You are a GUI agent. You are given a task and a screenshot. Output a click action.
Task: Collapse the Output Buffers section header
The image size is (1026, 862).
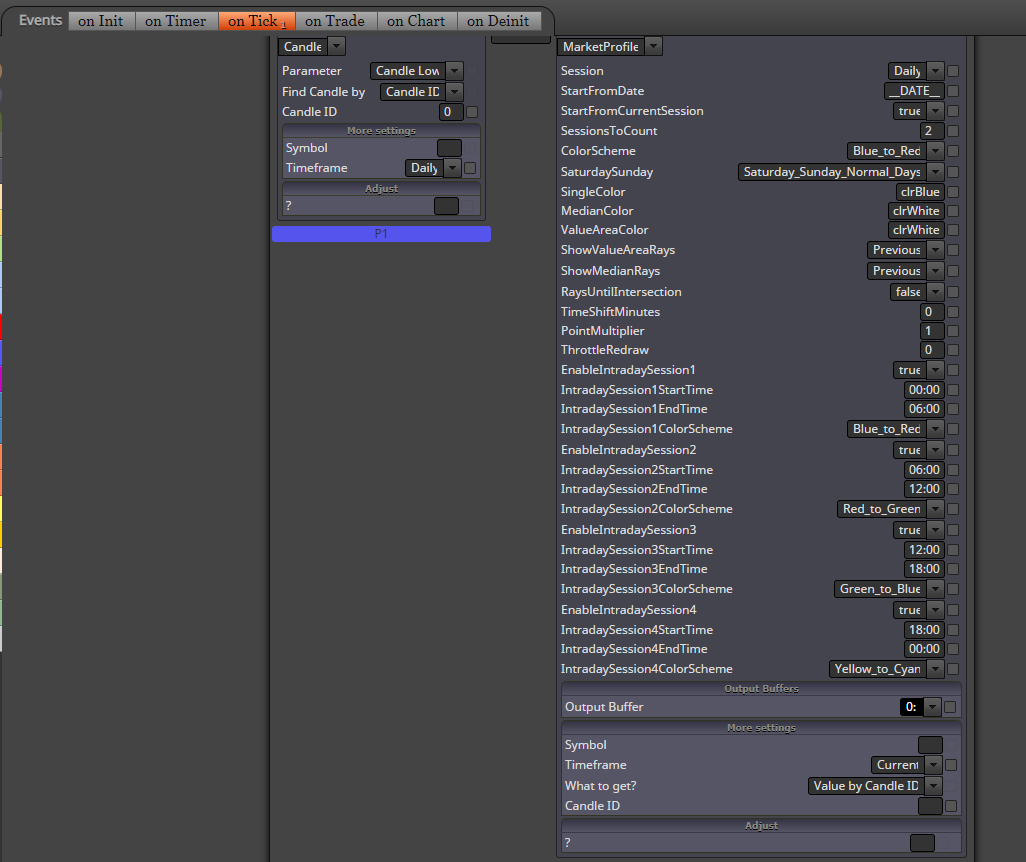[762, 689]
